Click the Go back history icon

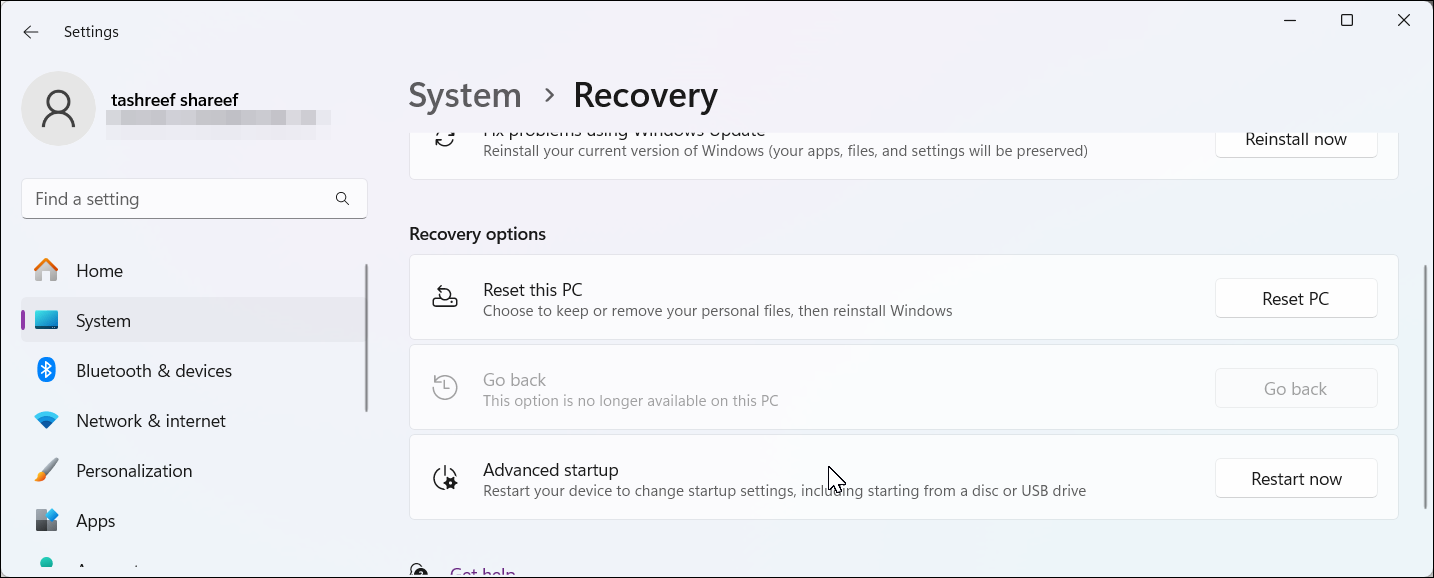pos(445,388)
